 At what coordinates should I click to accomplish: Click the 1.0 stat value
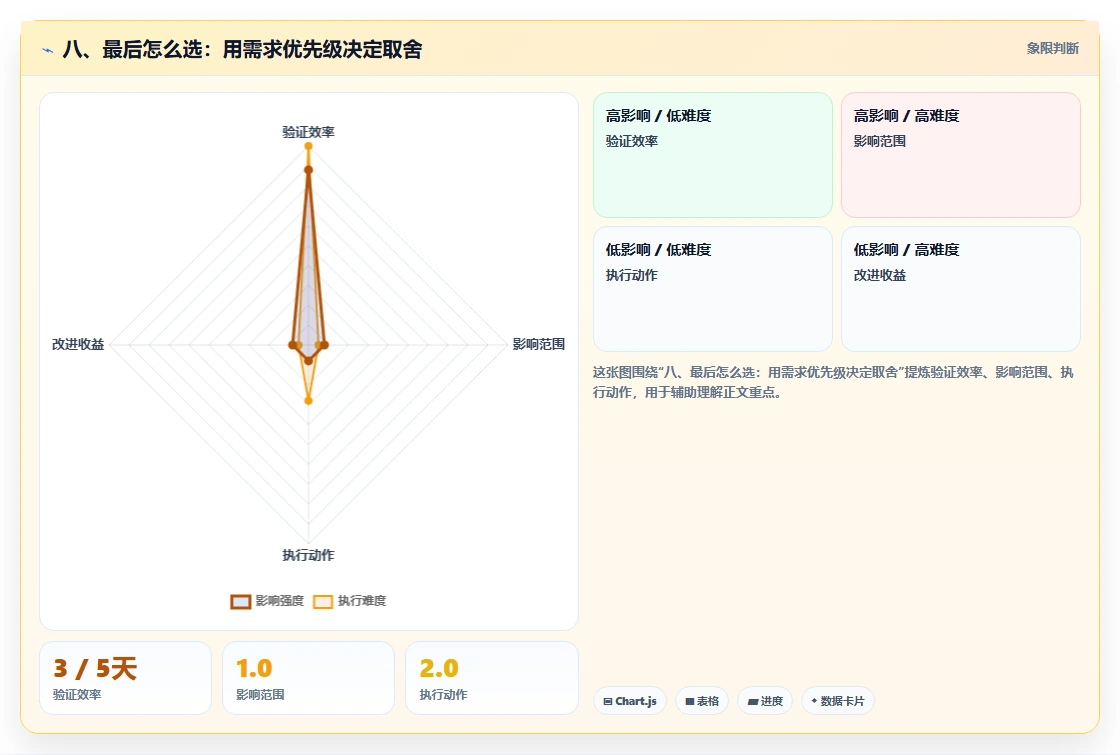[254, 669]
